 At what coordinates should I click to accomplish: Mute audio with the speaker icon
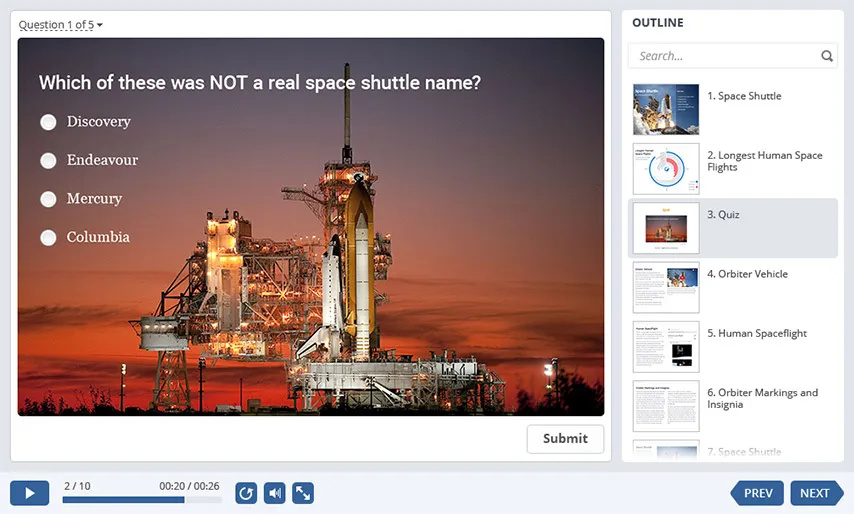click(274, 493)
